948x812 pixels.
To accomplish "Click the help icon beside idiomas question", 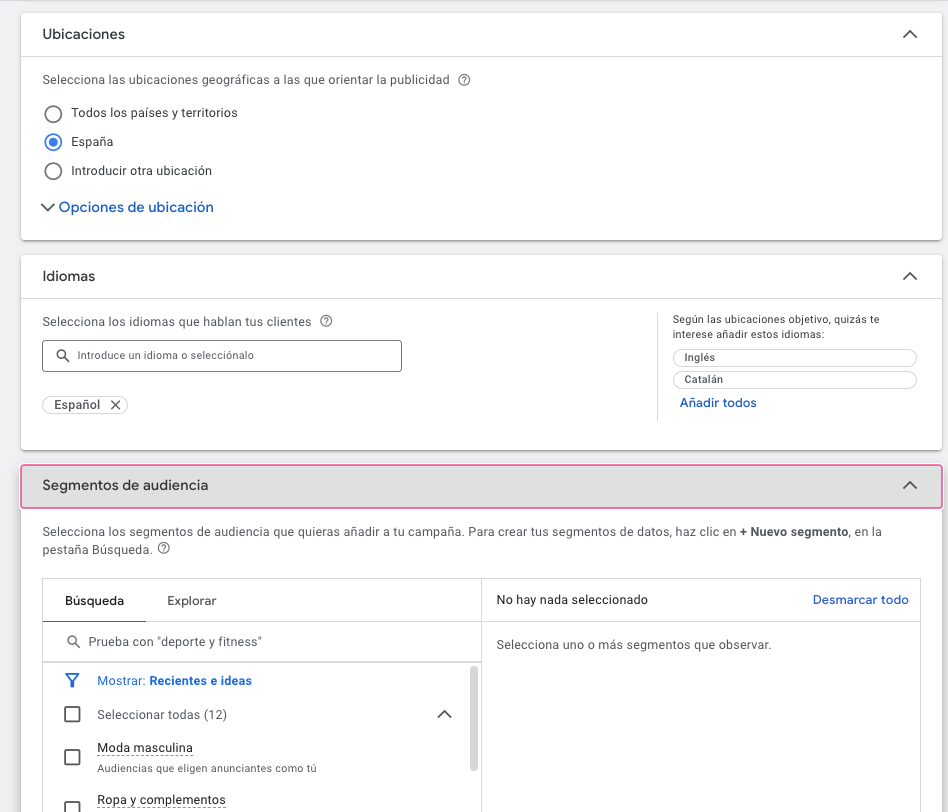I will tap(325, 321).
